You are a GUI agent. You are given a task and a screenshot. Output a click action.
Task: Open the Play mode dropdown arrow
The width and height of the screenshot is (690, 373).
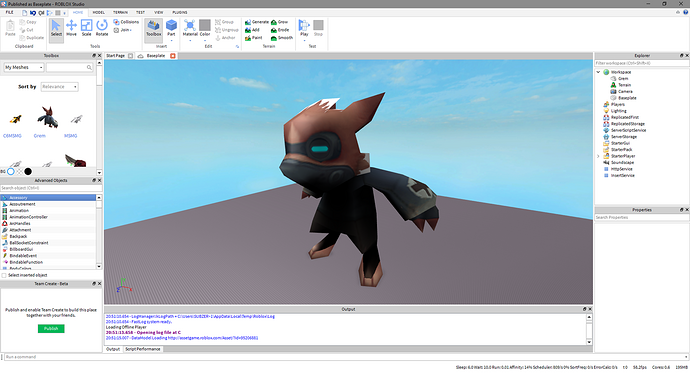tap(304, 40)
